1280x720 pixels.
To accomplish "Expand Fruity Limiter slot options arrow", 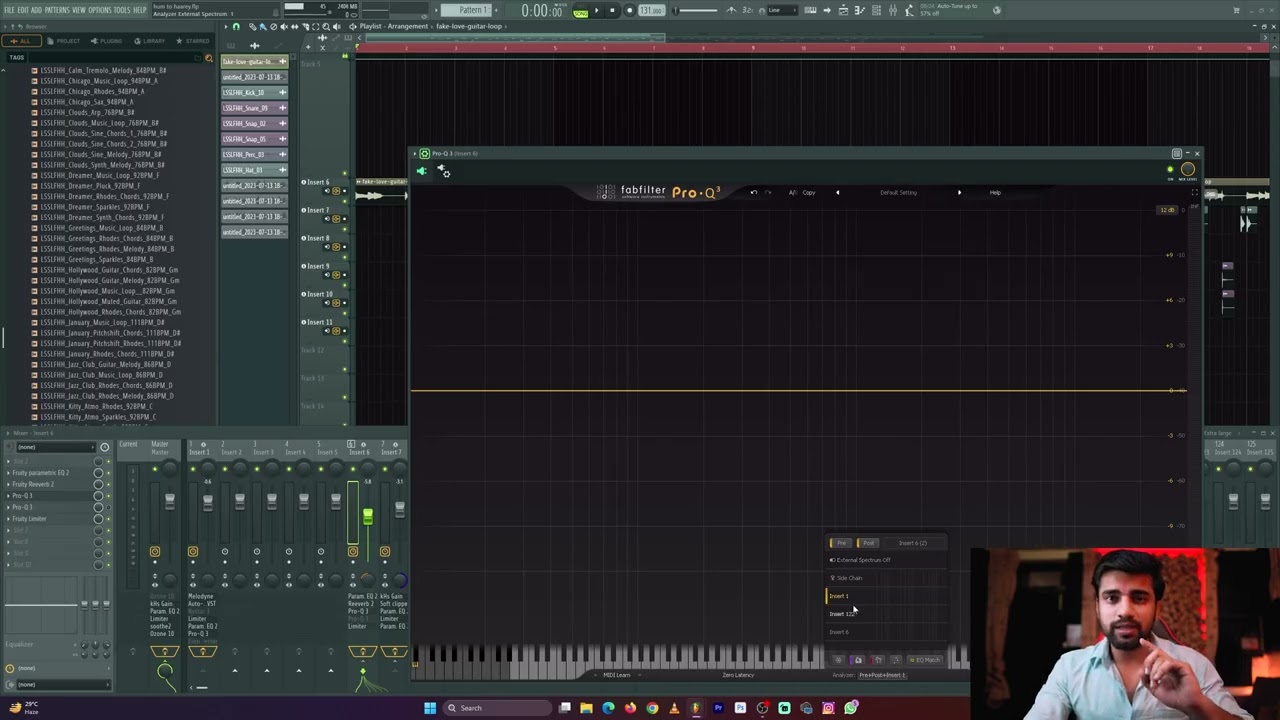I will (7, 518).
